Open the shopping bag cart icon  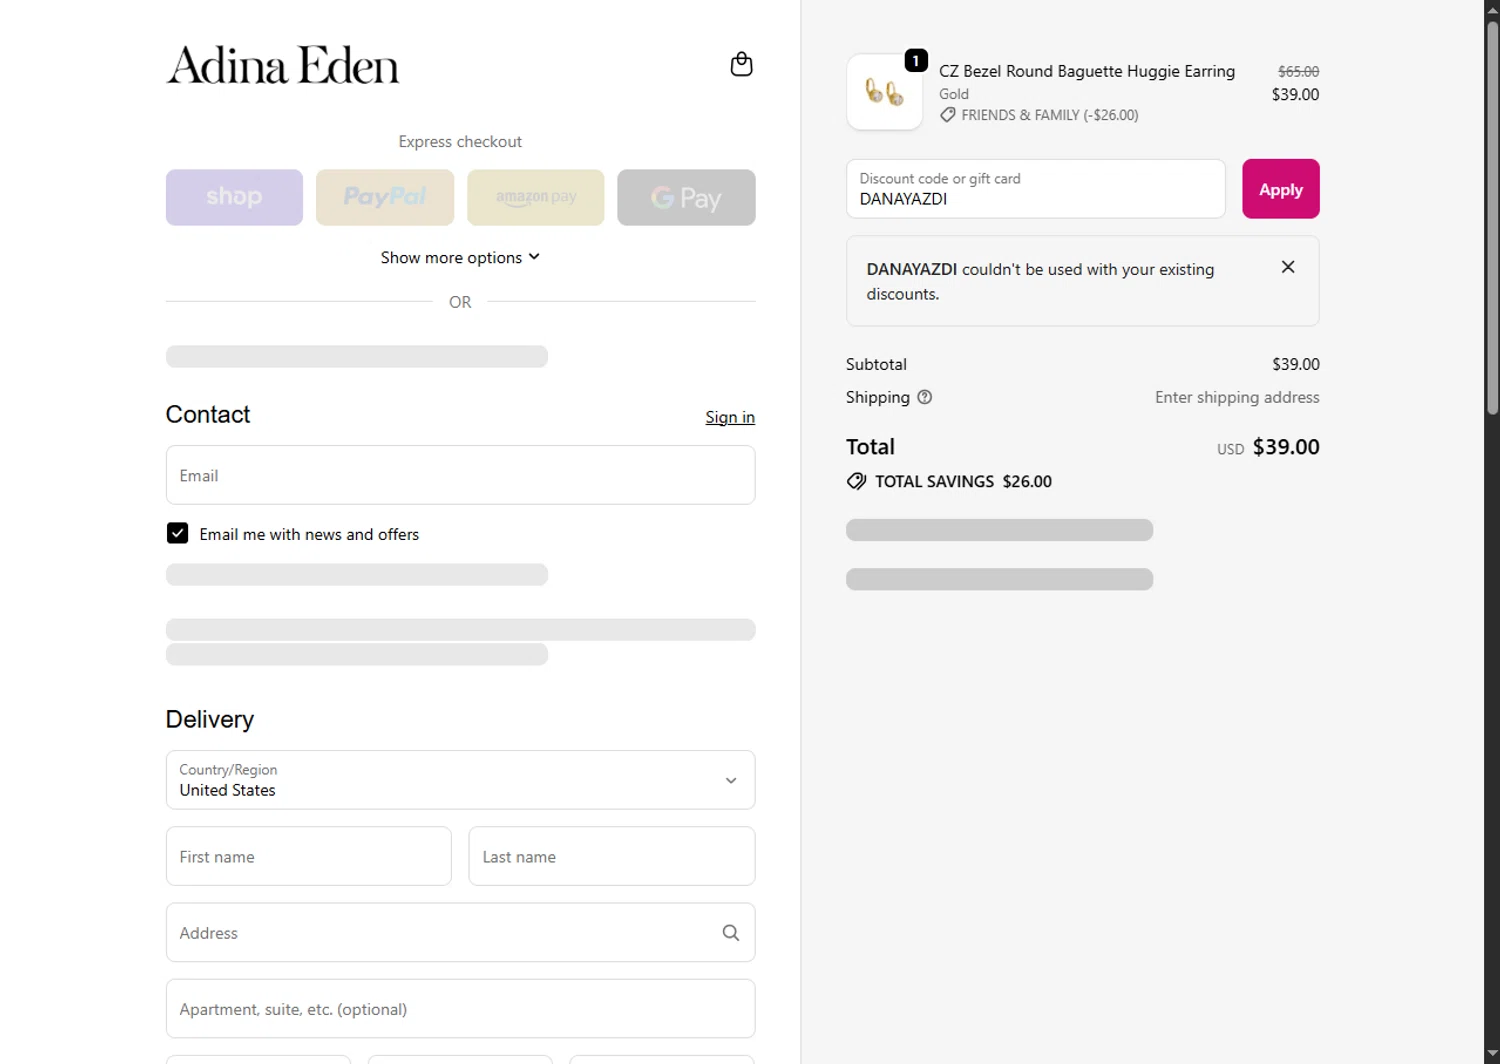tap(741, 64)
